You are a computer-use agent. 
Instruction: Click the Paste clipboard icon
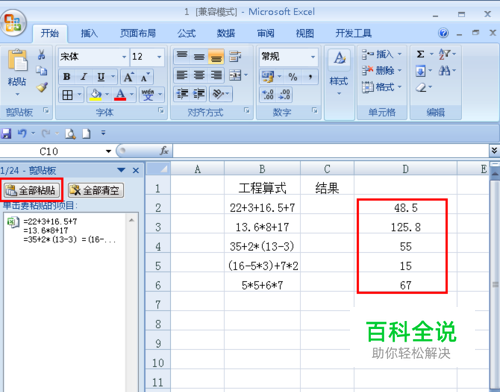click(x=17, y=60)
